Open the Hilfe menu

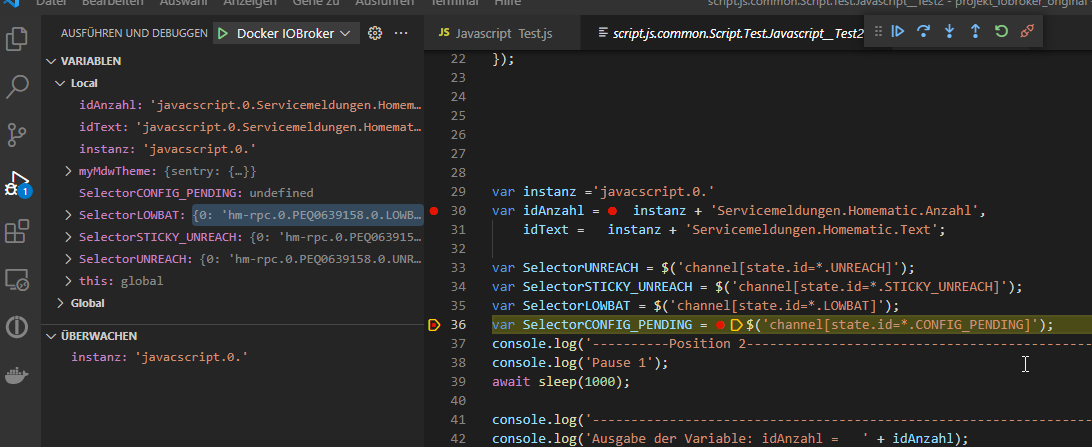click(507, 3)
